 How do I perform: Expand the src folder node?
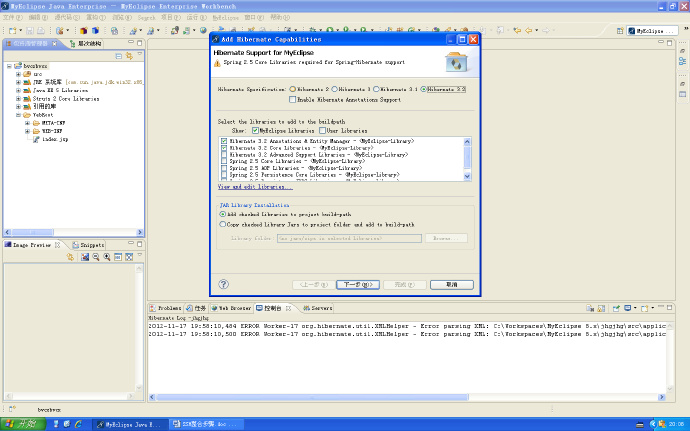[x=18, y=74]
